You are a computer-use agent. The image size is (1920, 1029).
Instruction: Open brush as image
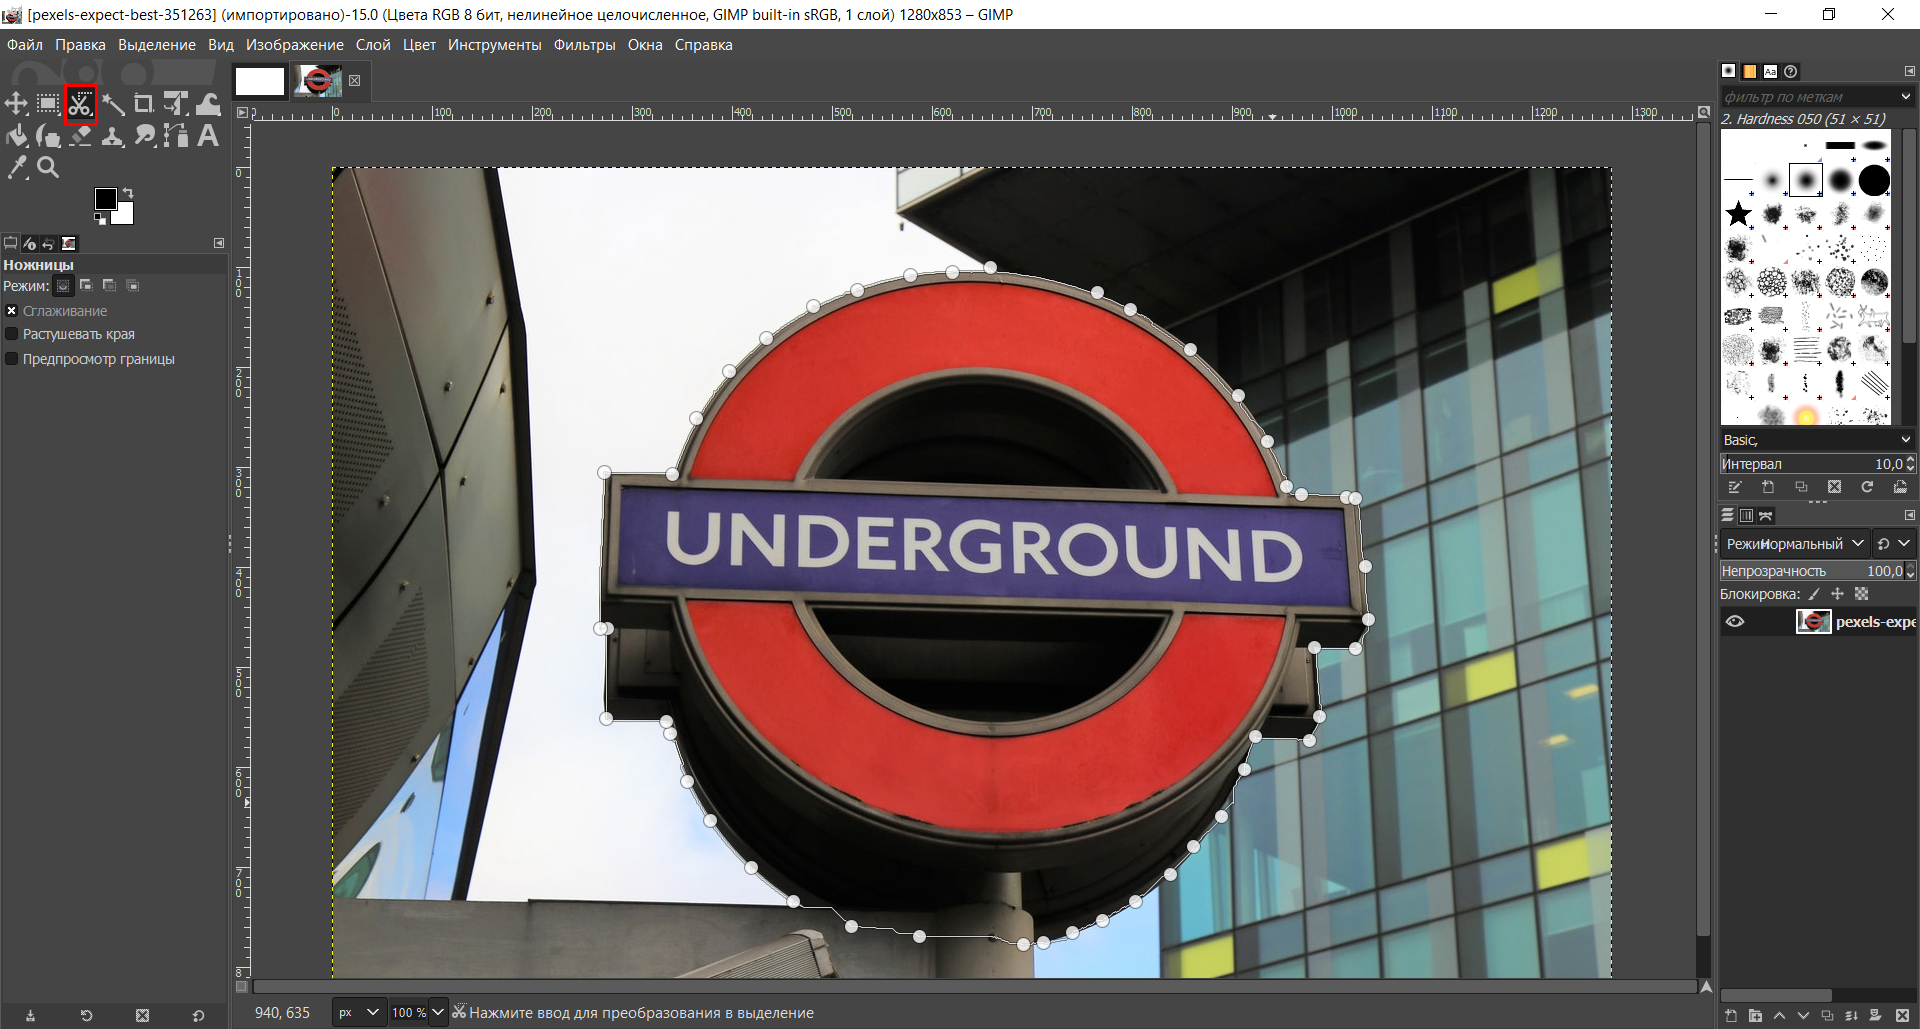pos(1900,487)
